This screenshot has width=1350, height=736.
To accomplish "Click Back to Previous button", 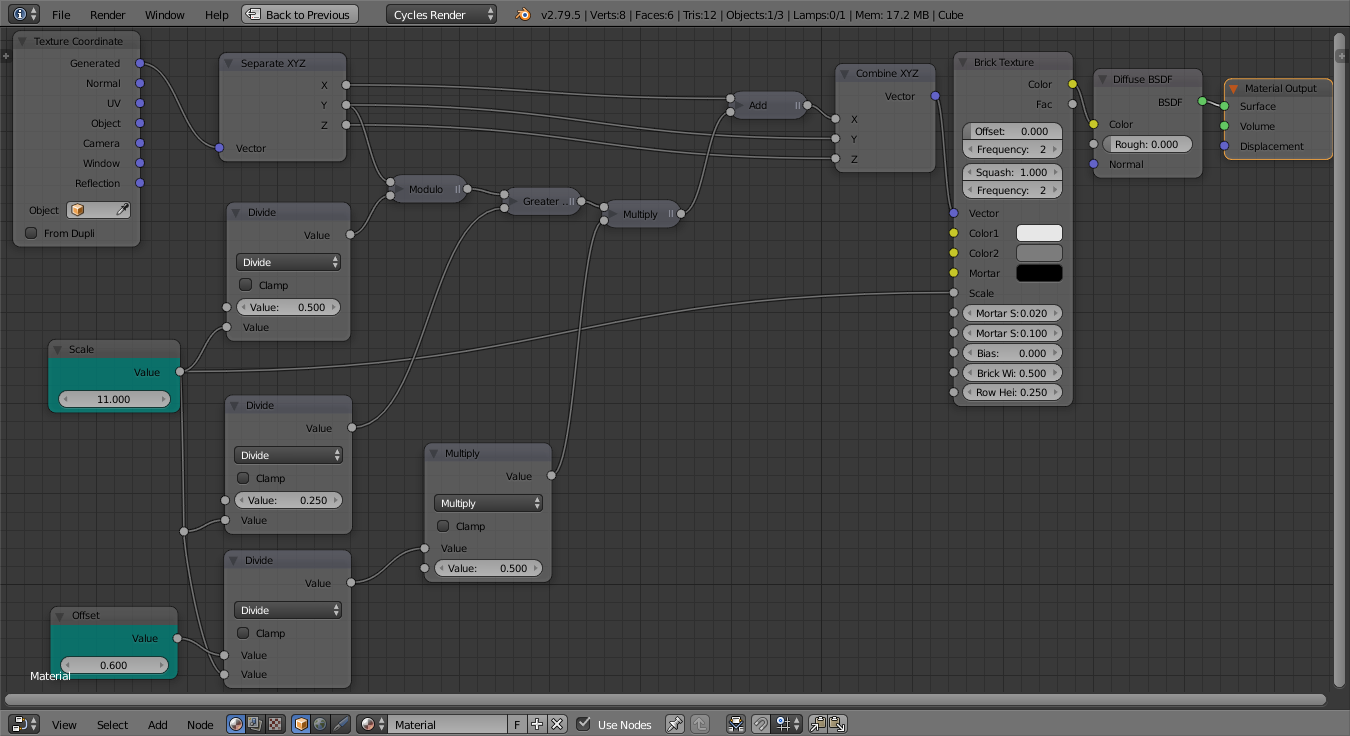I will [x=298, y=14].
